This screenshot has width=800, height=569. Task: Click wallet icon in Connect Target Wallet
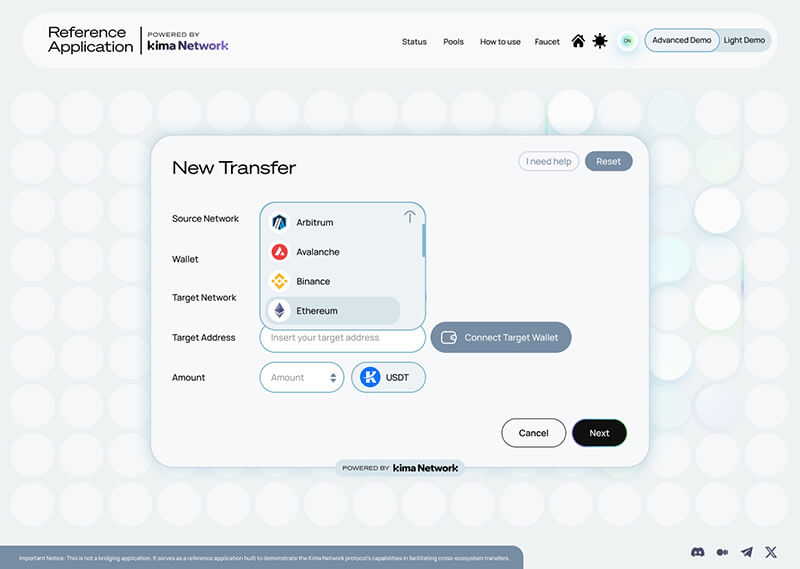[x=448, y=337]
